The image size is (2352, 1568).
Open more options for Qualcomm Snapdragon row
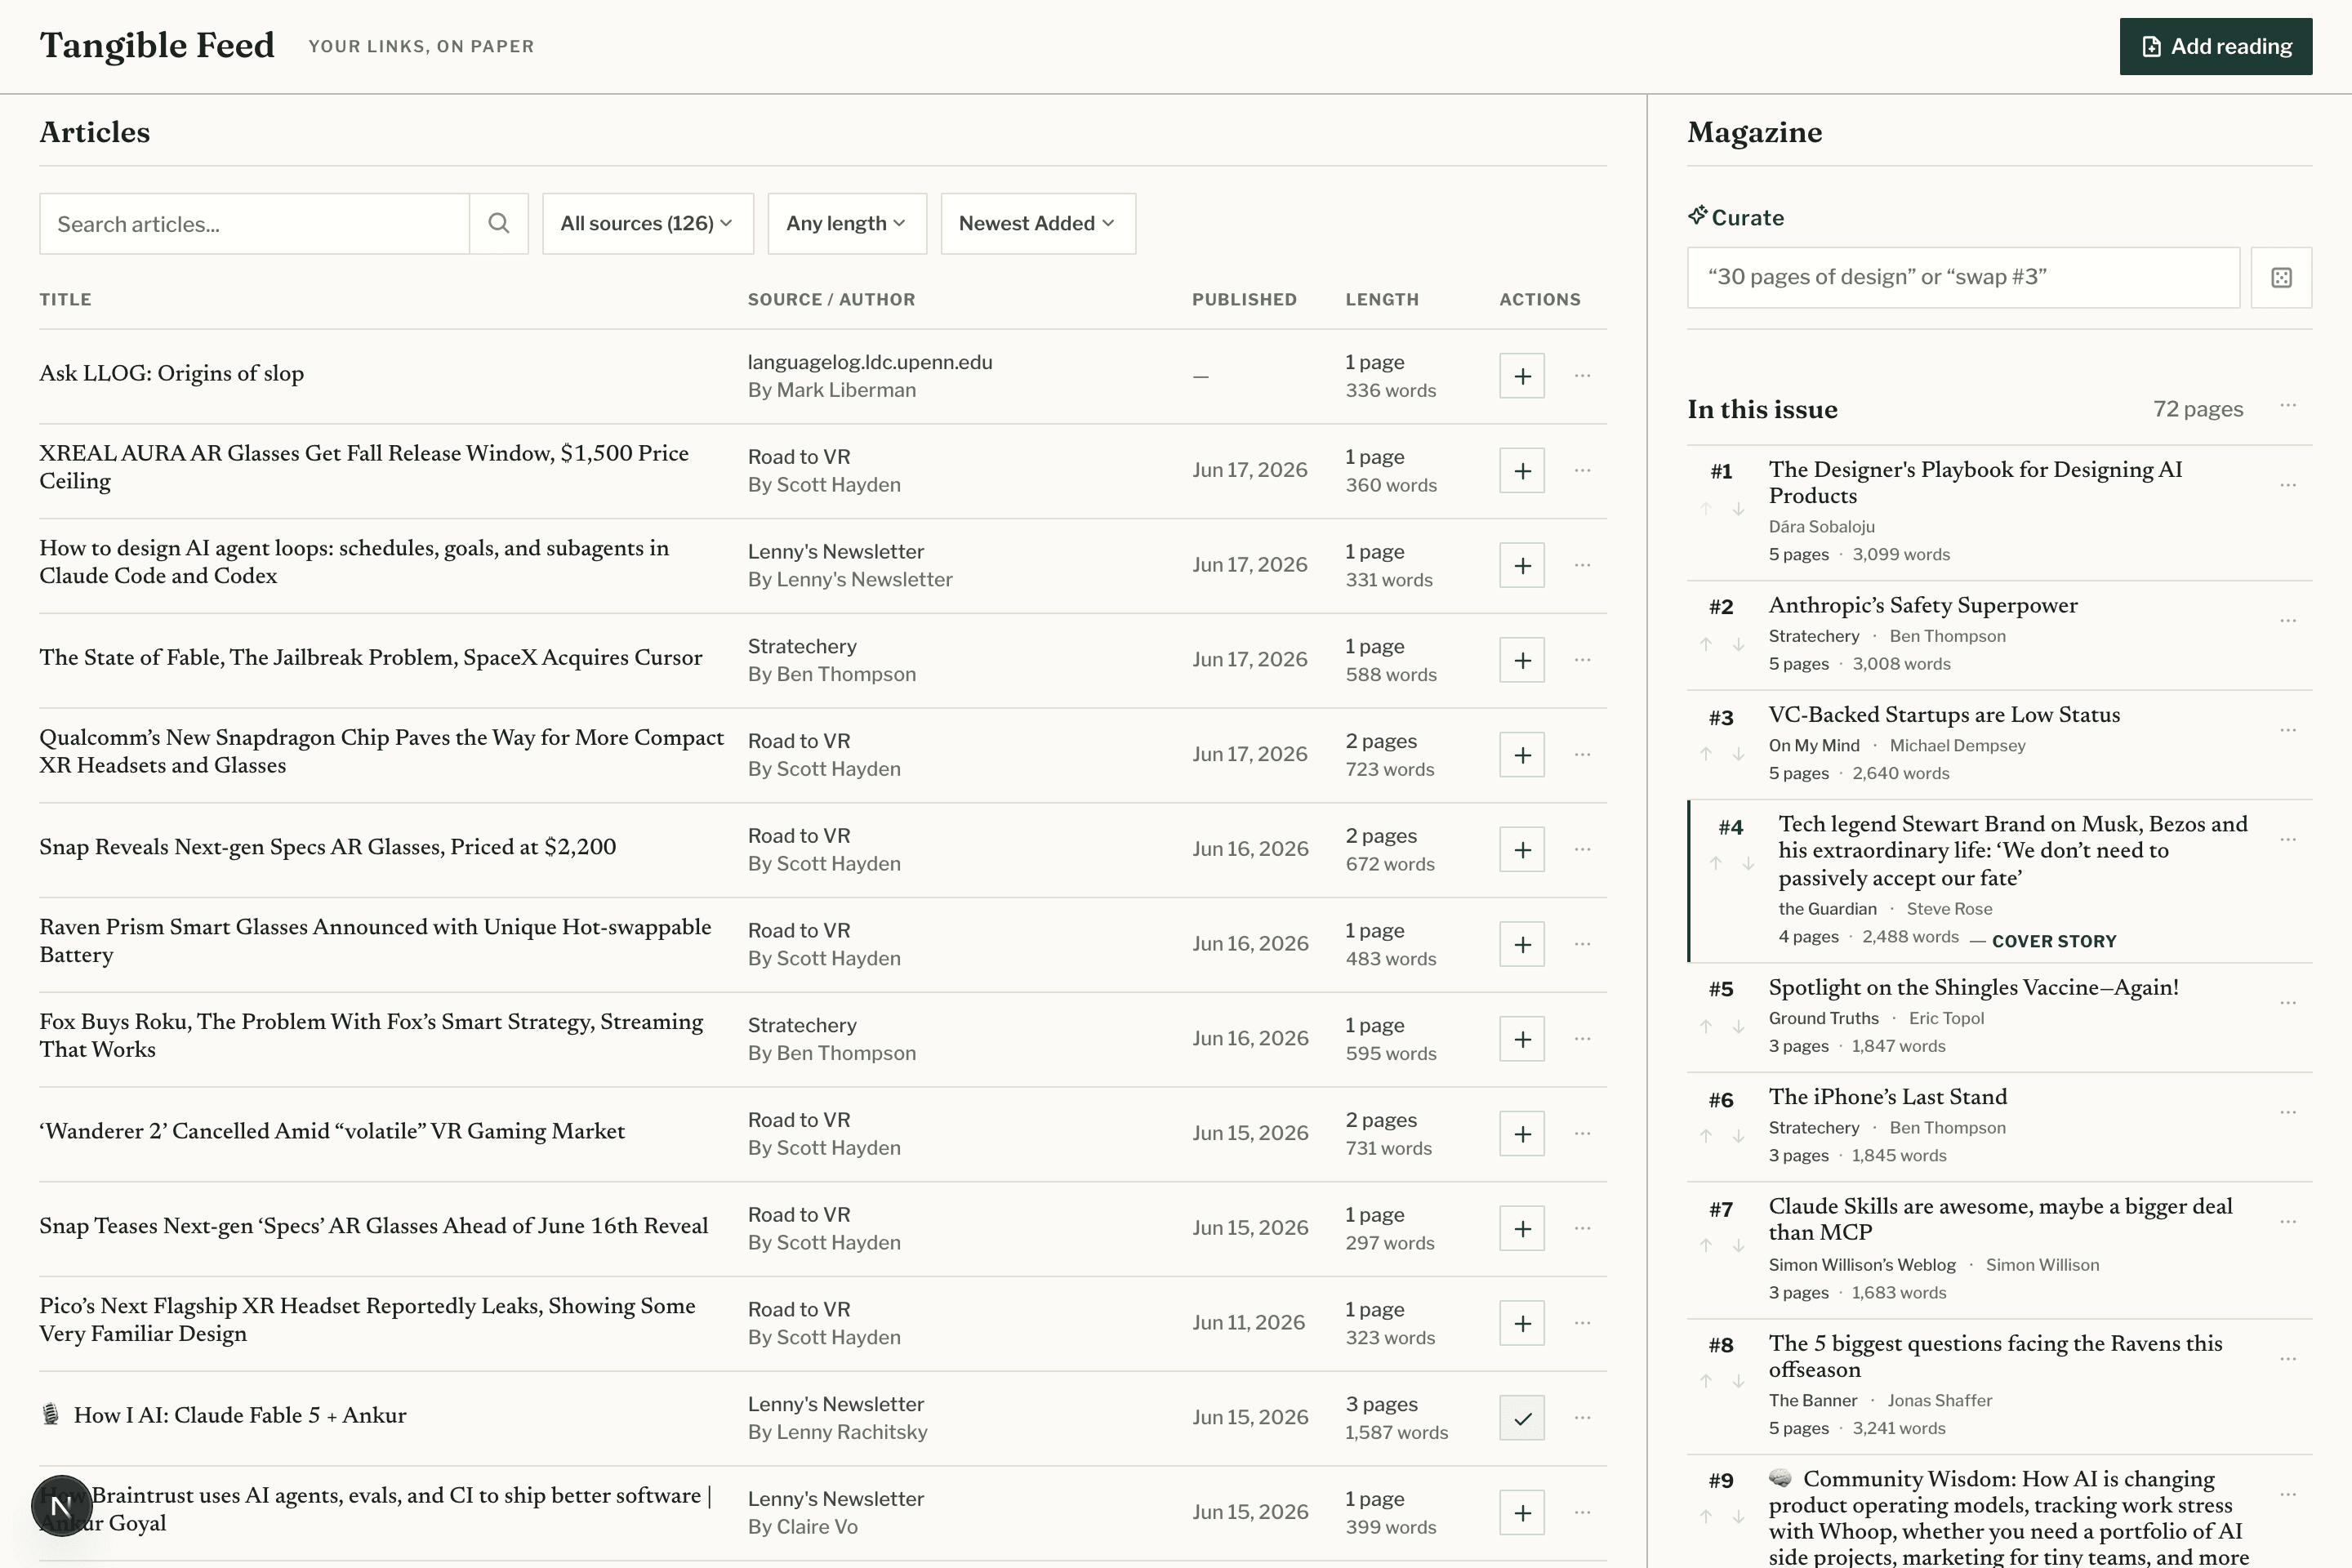(1582, 755)
